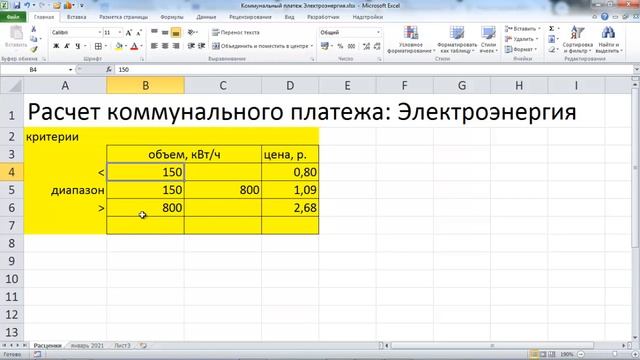Image resolution: width=640 pixels, height=360 pixels.
Task: Decrease the cell indent
Action: (x=191, y=46)
